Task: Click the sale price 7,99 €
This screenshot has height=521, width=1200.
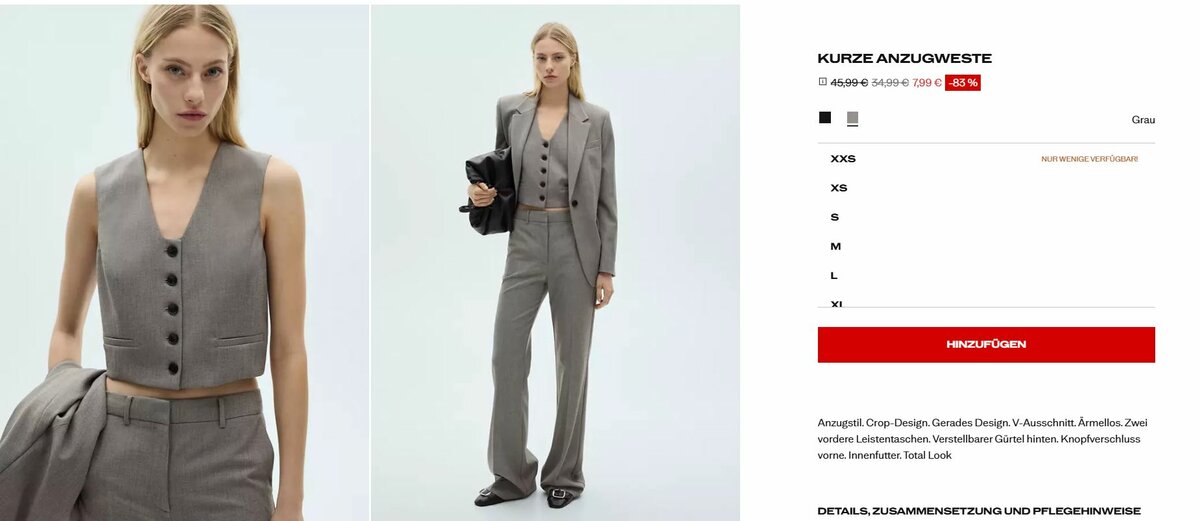Action: point(927,83)
